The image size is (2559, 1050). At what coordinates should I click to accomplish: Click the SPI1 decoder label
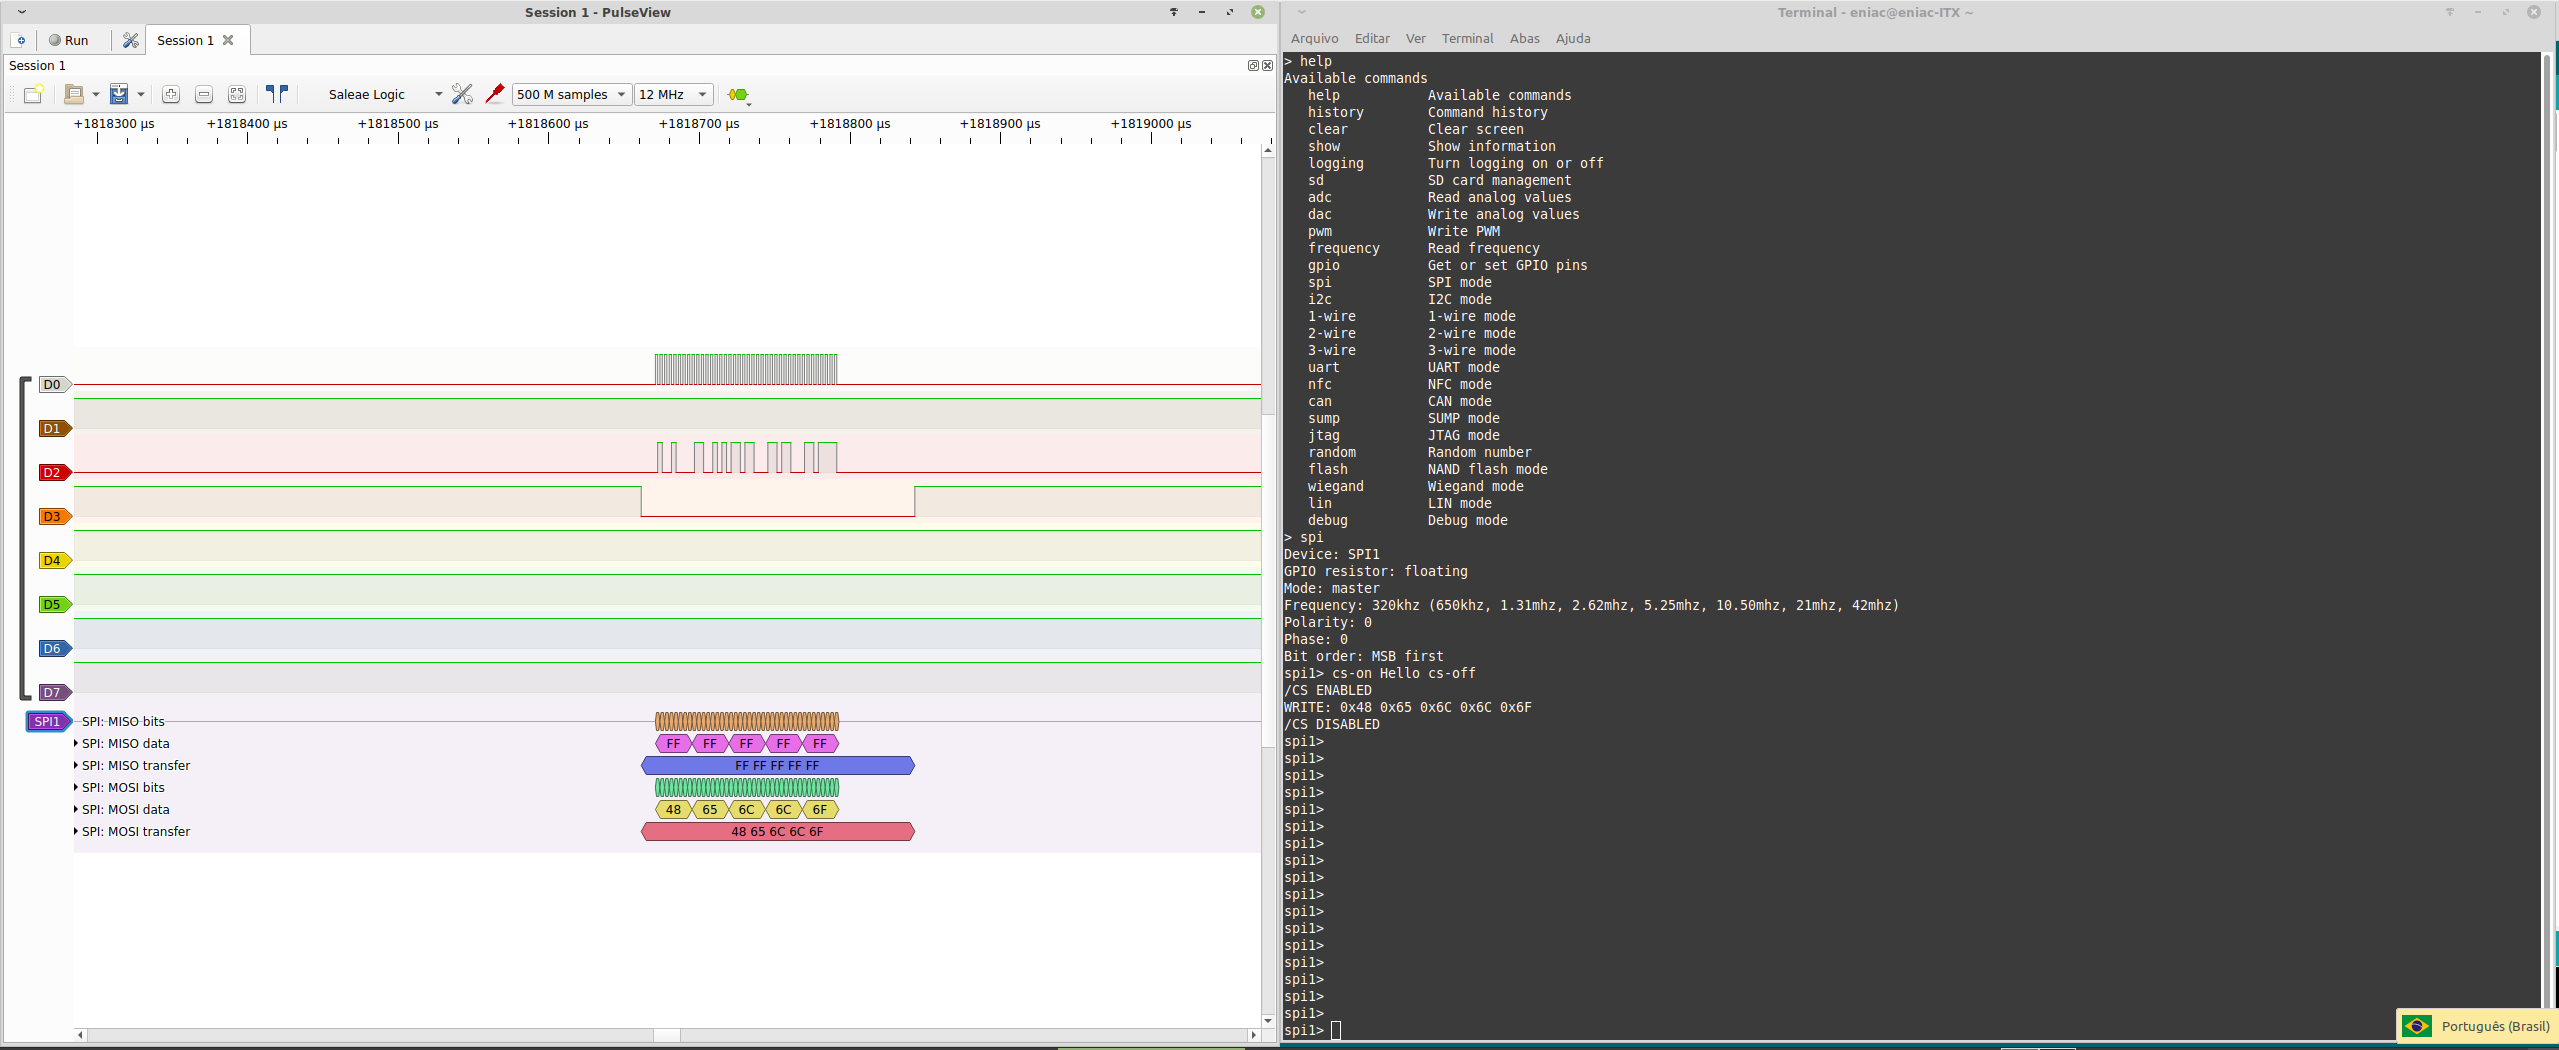coord(48,721)
